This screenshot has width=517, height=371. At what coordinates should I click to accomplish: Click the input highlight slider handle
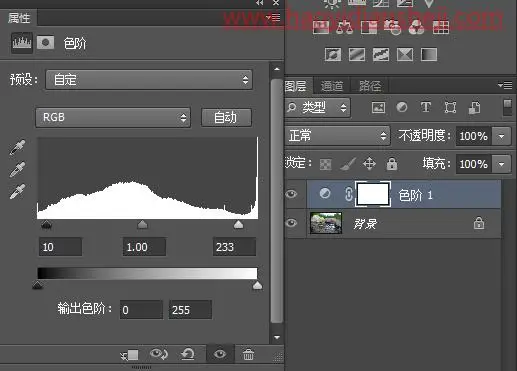coord(238,225)
